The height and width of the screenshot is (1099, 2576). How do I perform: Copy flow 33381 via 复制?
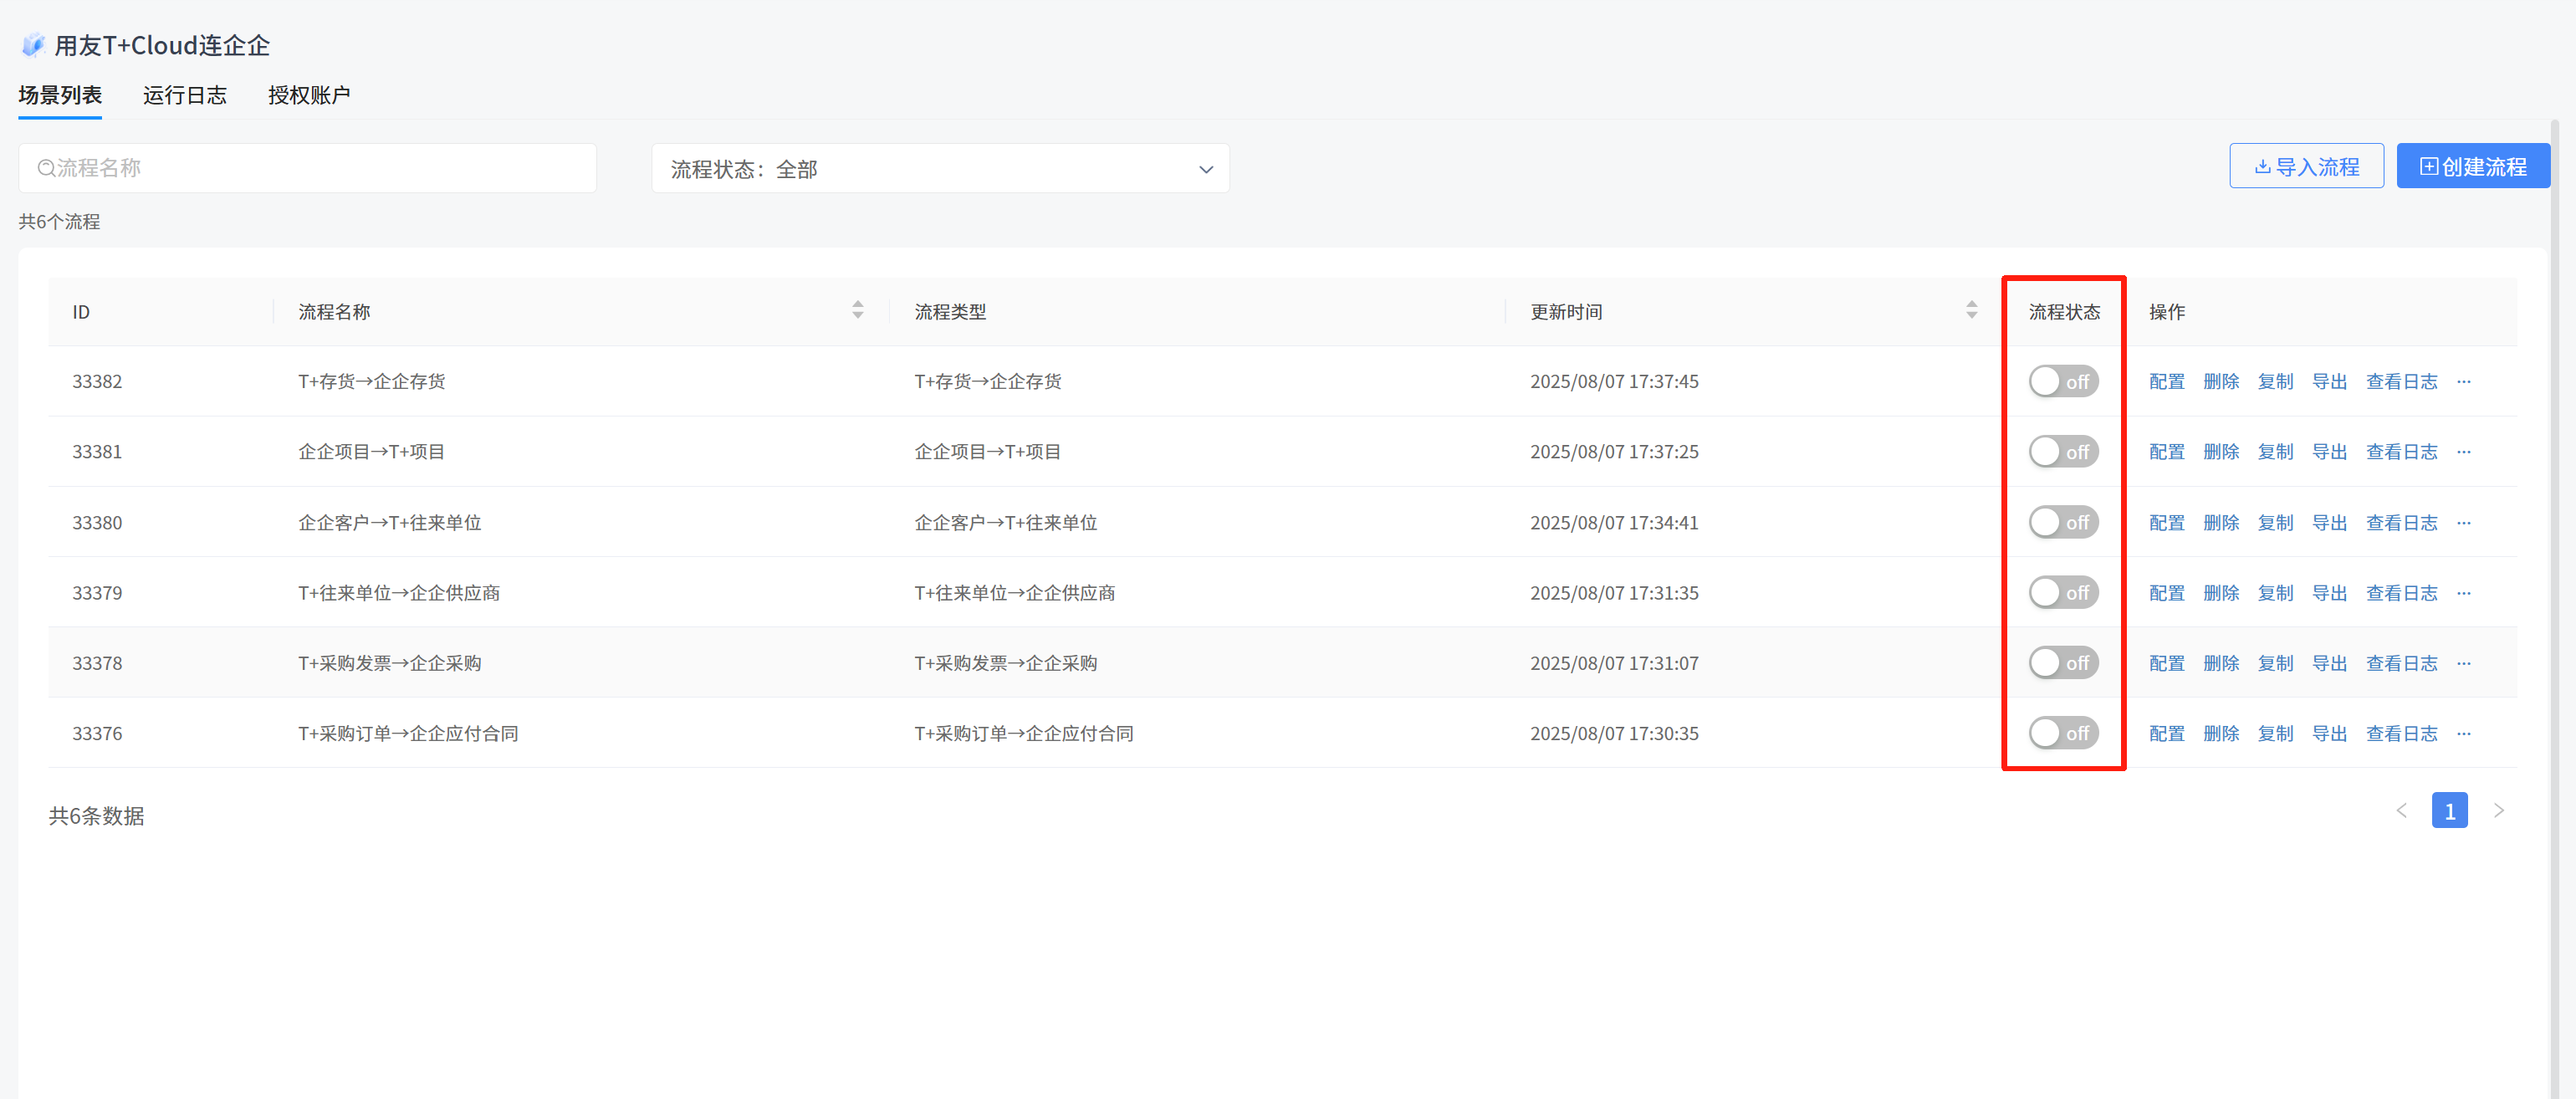[x=2275, y=452]
